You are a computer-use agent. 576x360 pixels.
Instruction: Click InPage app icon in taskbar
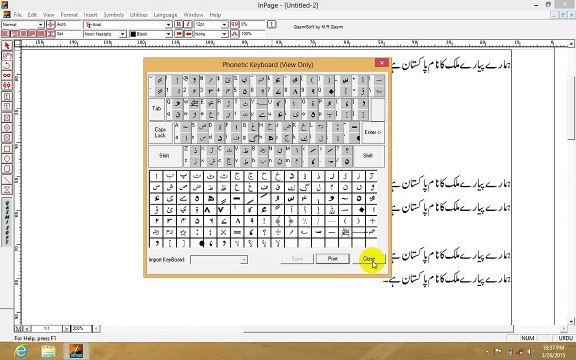click(76, 351)
